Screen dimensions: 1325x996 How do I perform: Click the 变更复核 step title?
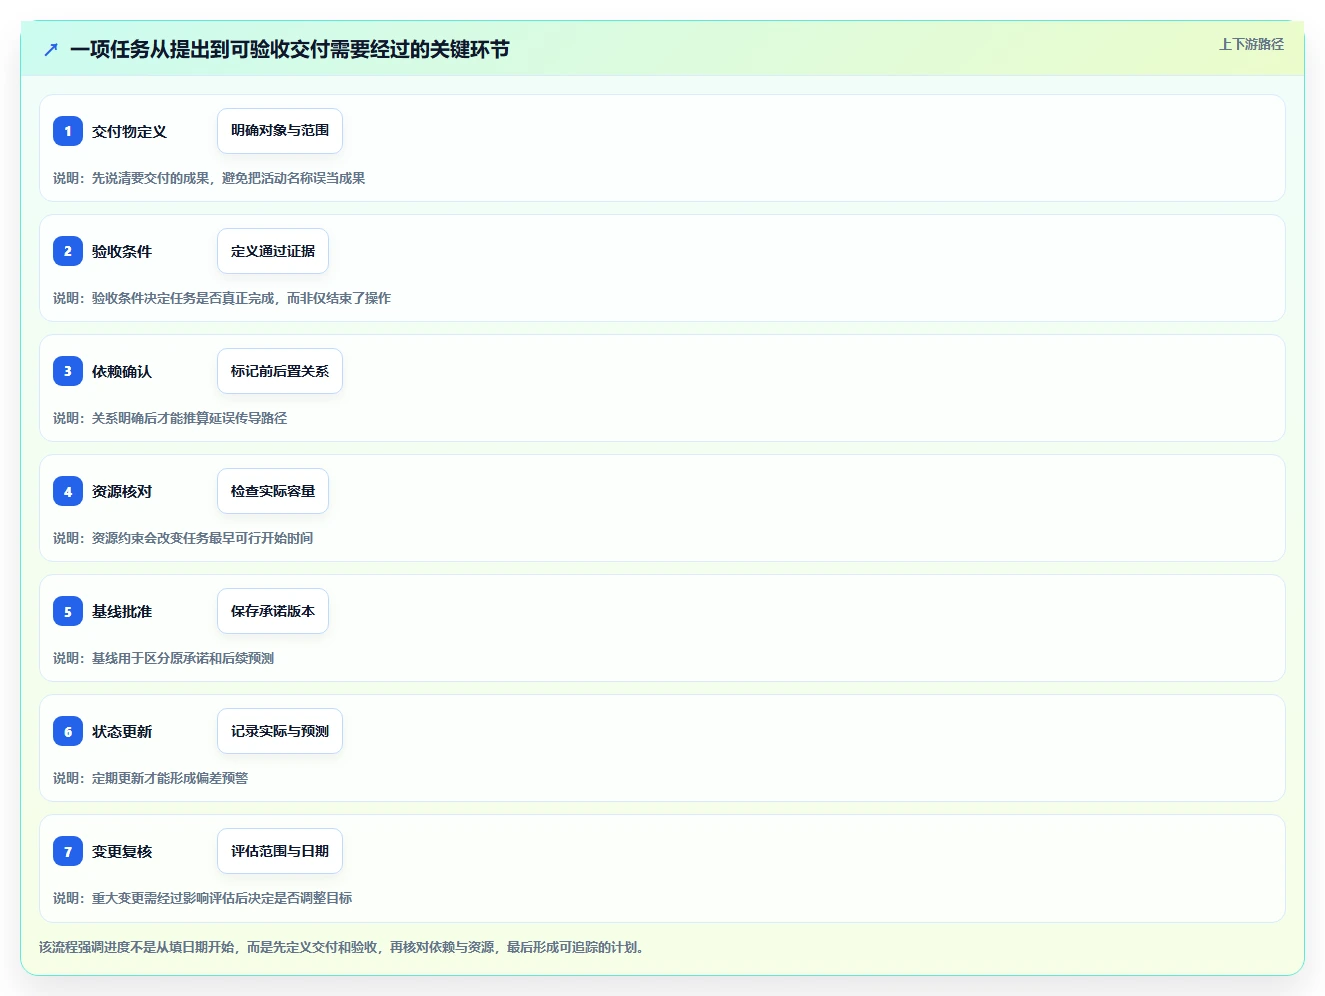(x=122, y=851)
